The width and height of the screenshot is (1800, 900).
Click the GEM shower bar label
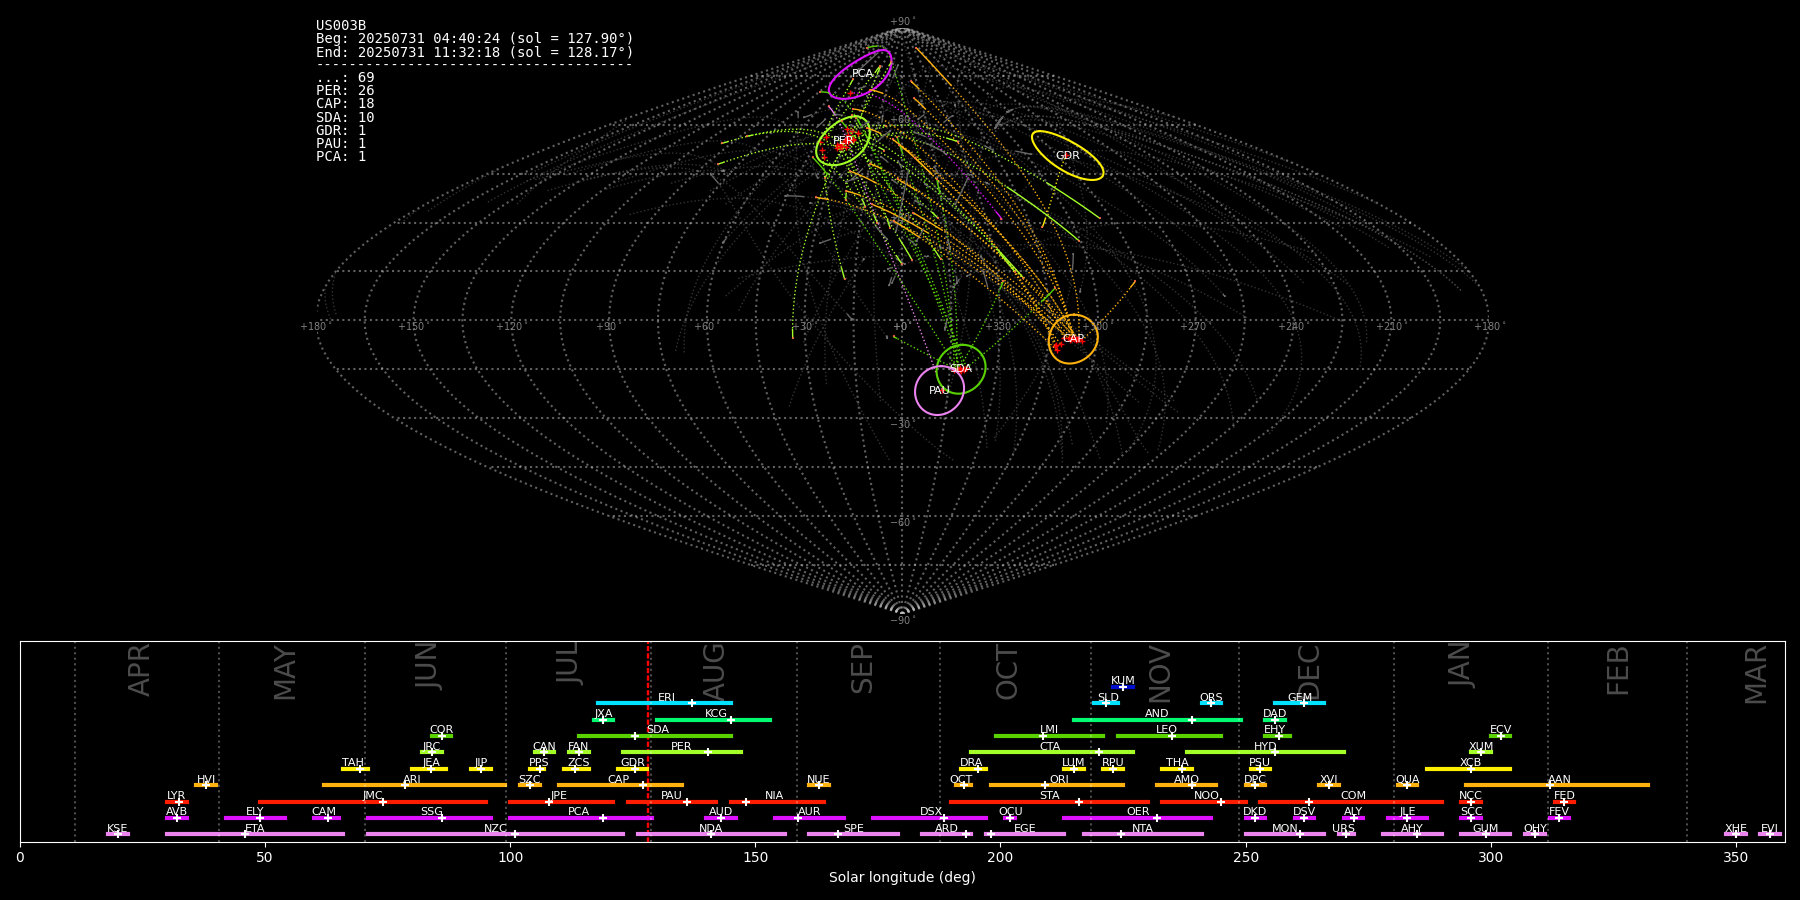(1299, 698)
